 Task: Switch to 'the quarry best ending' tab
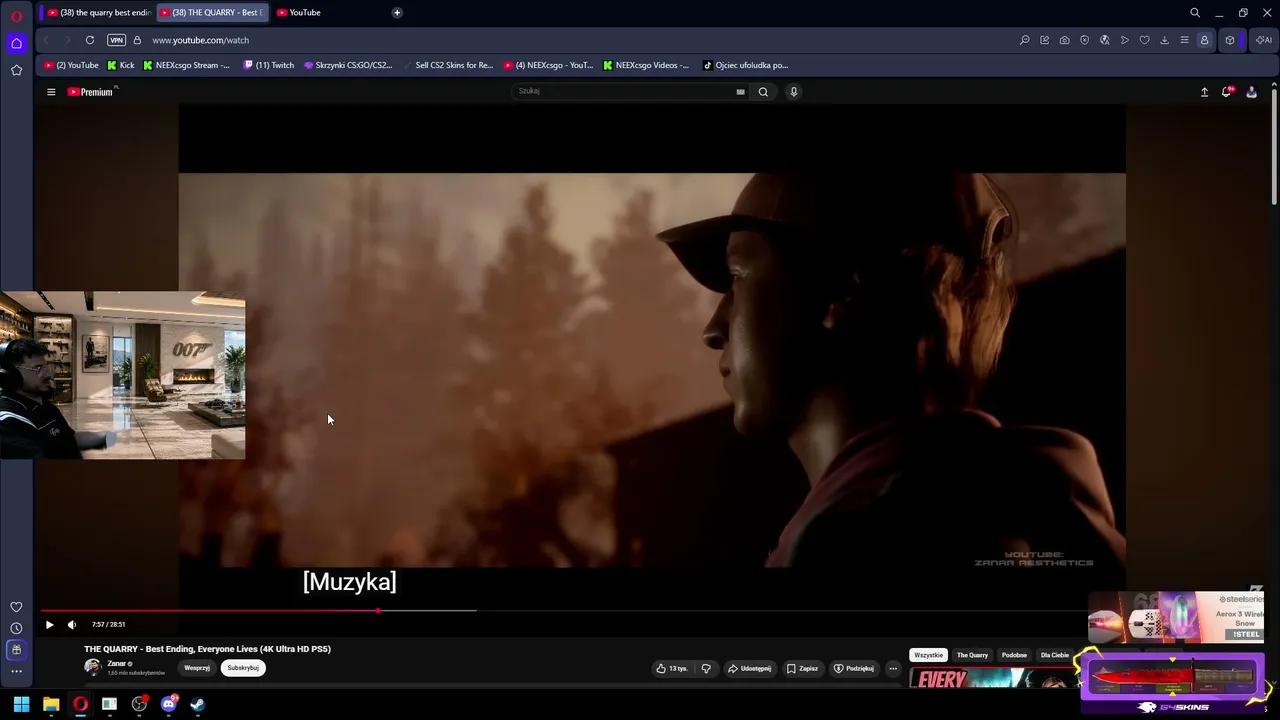tap(99, 13)
